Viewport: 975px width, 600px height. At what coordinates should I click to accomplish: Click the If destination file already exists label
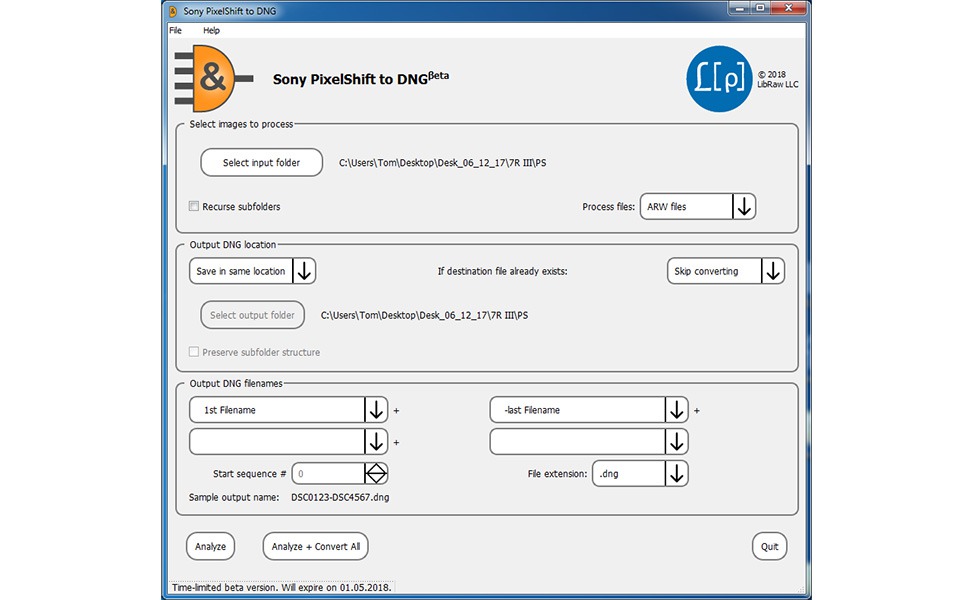[502, 271]
